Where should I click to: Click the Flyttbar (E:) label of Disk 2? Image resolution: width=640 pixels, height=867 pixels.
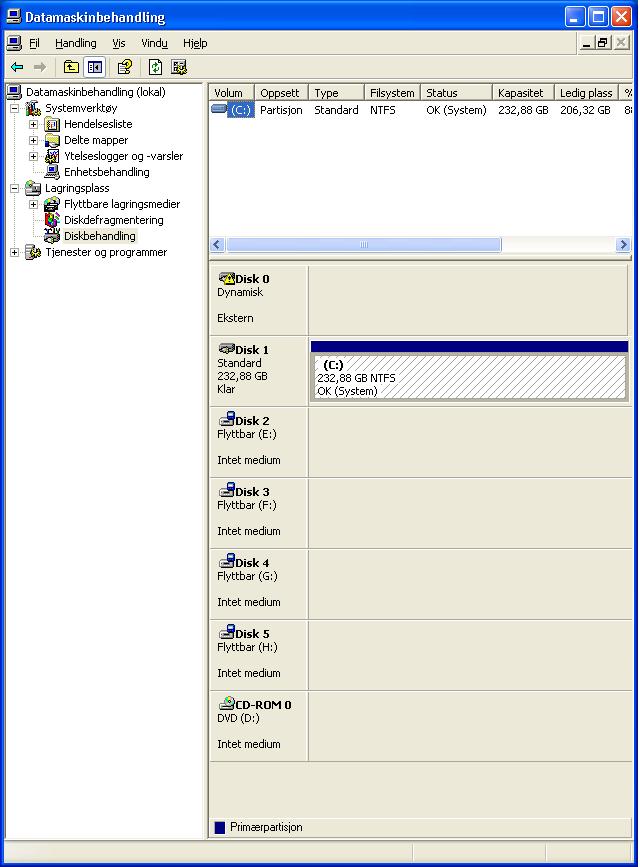tap(247, 434)
